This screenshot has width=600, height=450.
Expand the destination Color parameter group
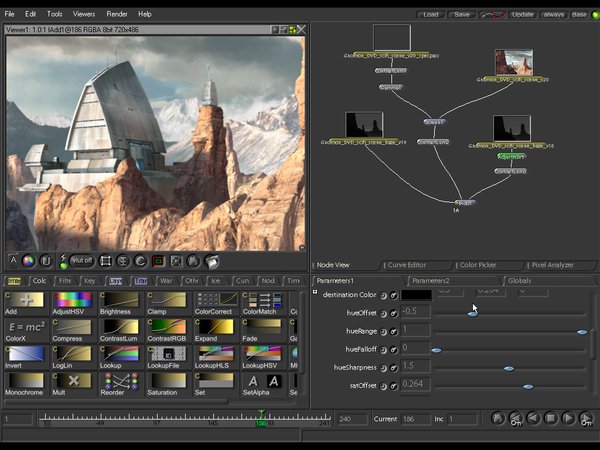point(316,294)
